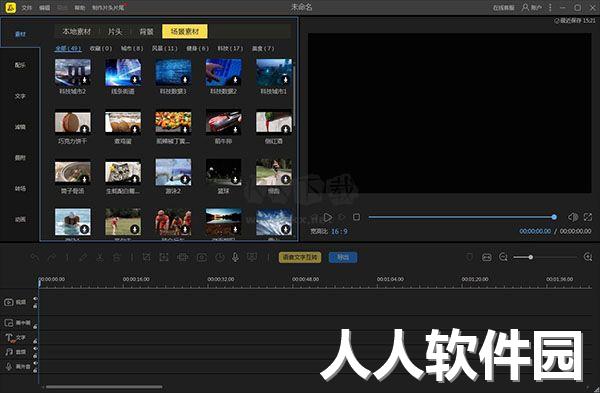Toggle visibility of the video track
This screenshot has width=600, height=393.
pyautogui.click(x=35, y=298)
